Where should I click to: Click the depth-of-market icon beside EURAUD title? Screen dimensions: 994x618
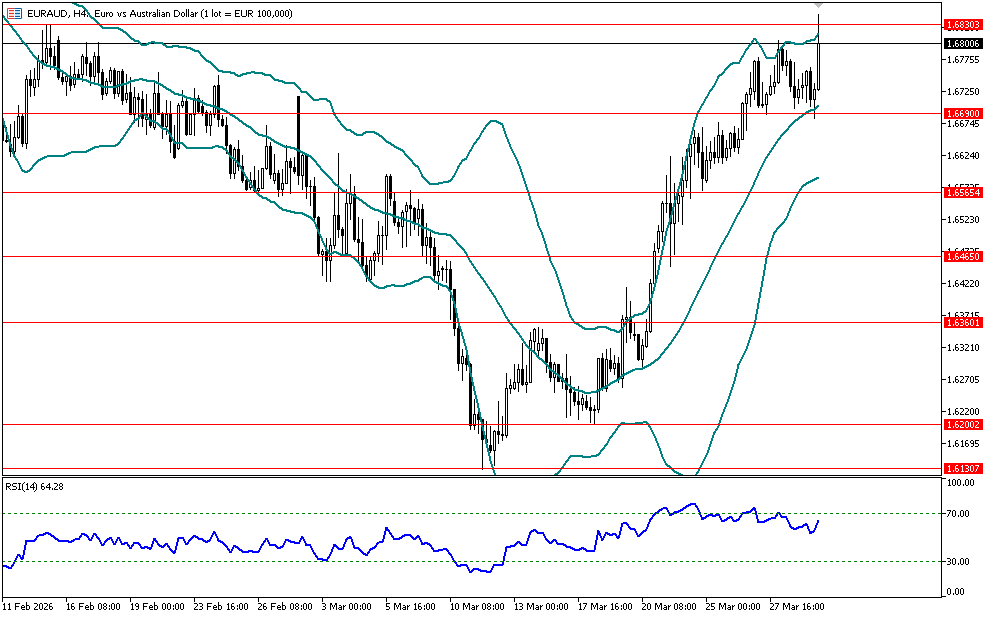coord(14,13)
